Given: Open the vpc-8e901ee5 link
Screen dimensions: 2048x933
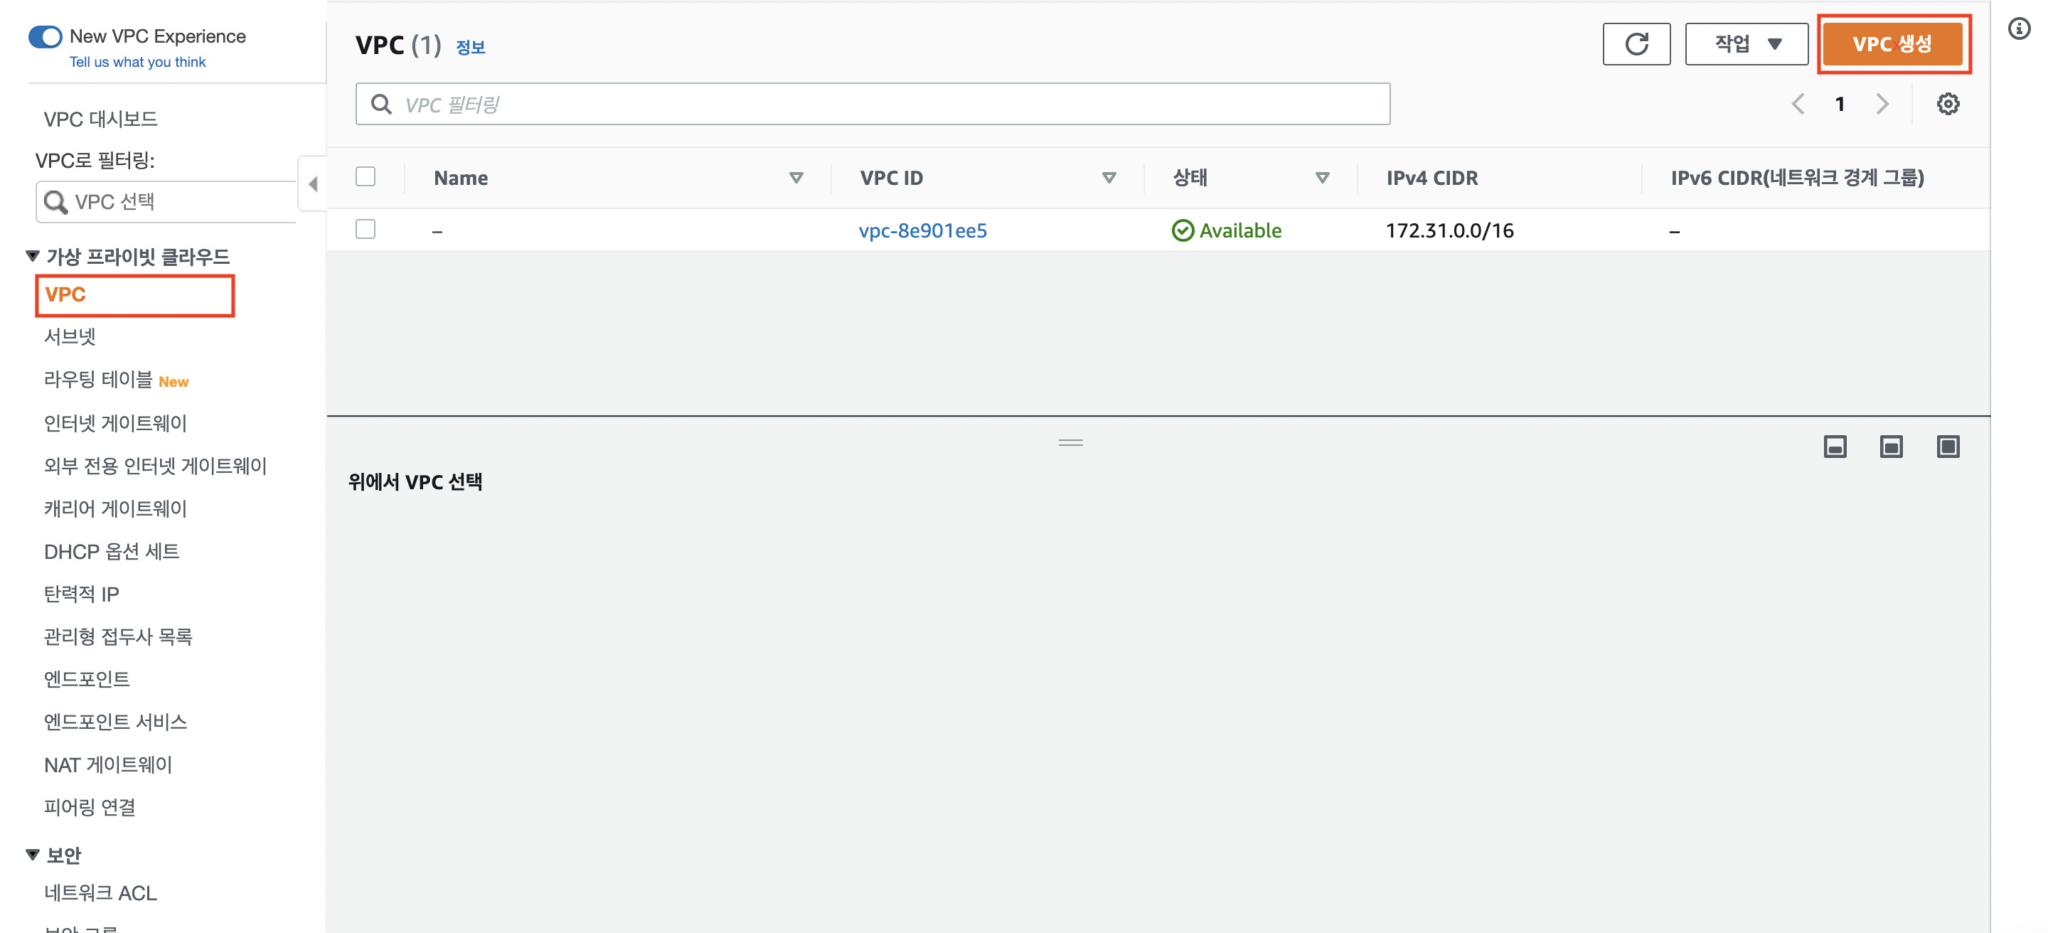Looking at the screenshot, I should point(922,230).
